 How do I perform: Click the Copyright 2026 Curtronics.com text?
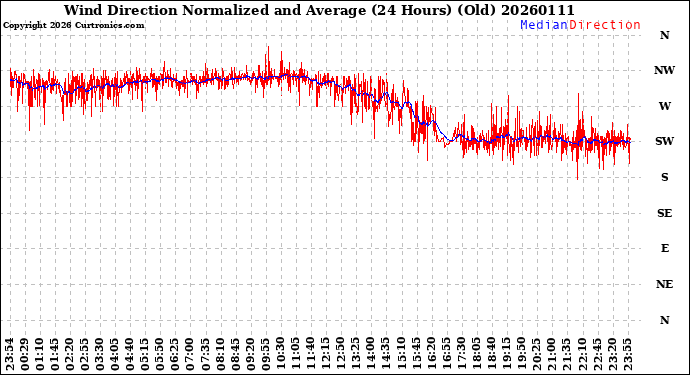pyautogui.click(x=73, y=26)
